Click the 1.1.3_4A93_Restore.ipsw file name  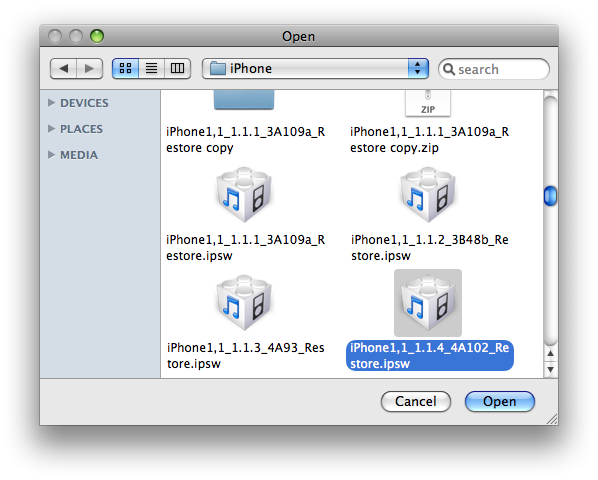click(x=245, y=355)
